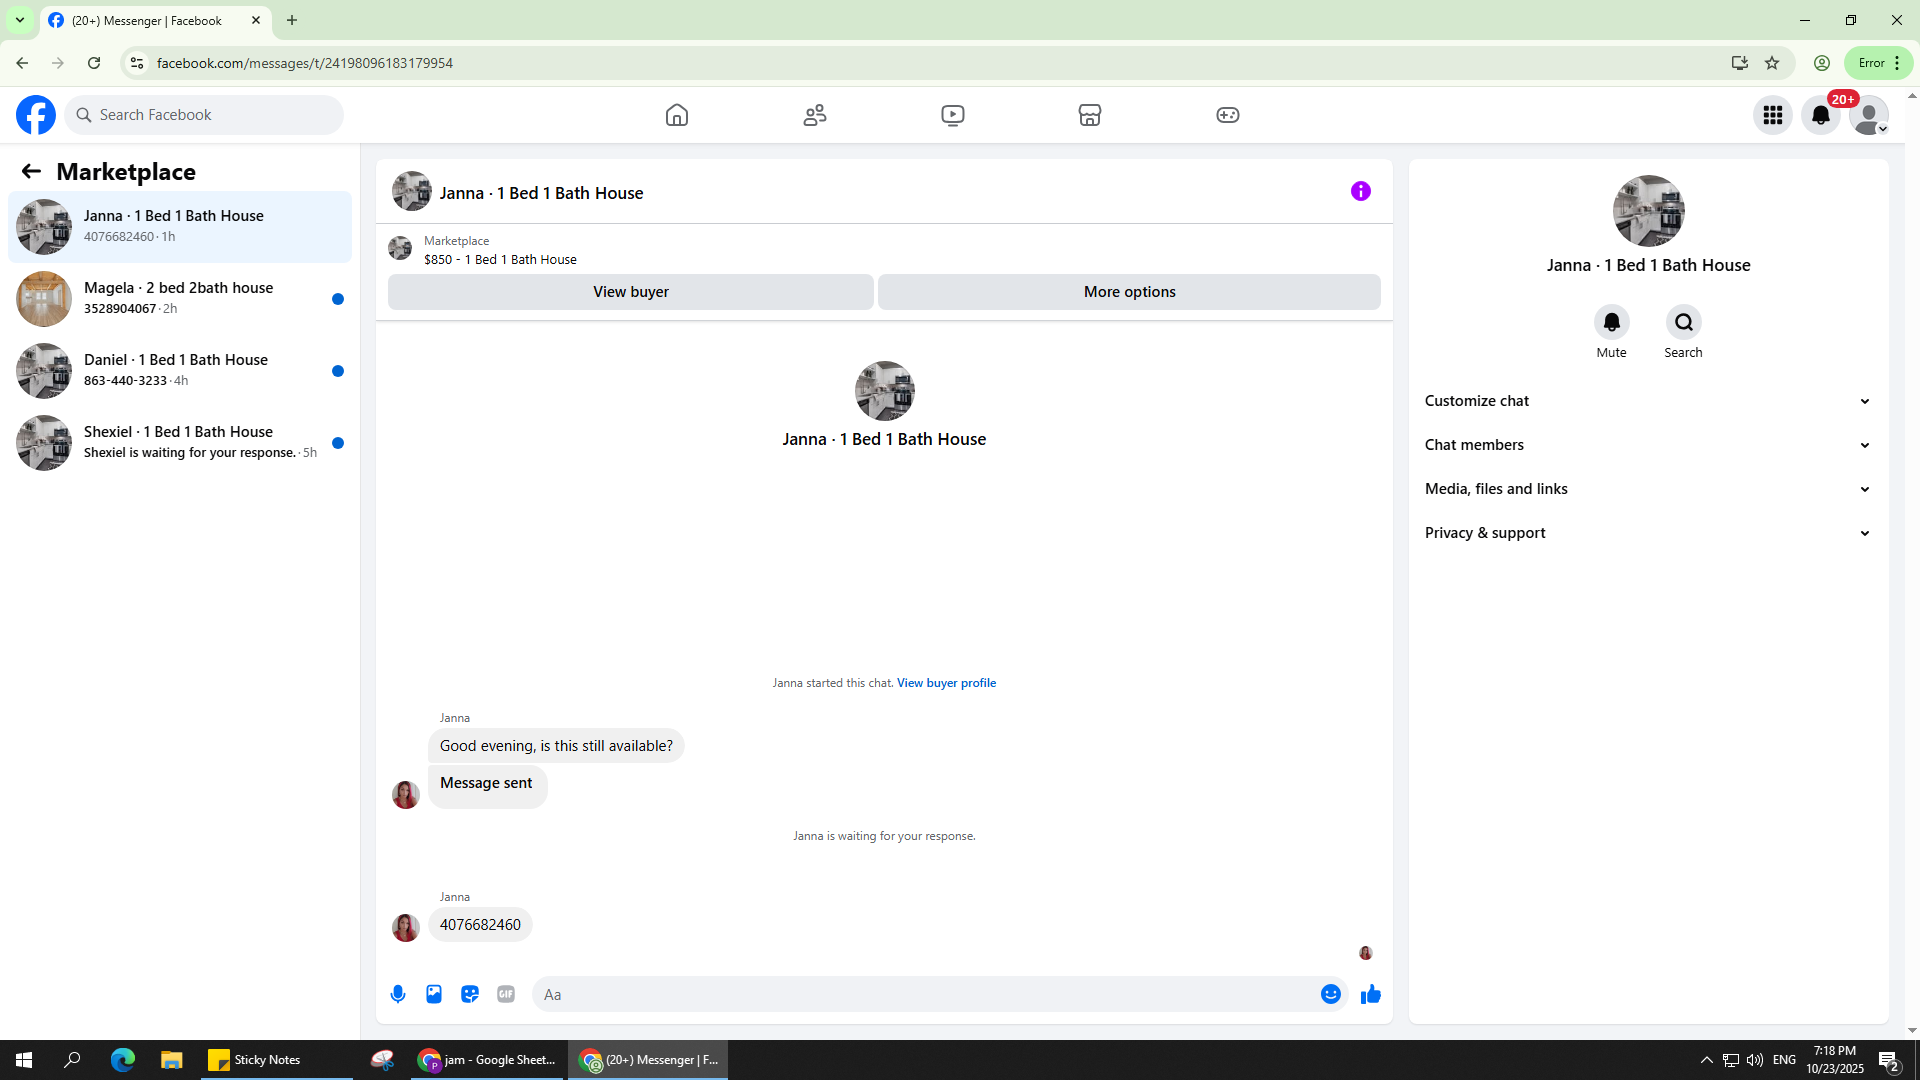Open View buyer profile link
The image size is (1920, 1080).
[946, 683]
